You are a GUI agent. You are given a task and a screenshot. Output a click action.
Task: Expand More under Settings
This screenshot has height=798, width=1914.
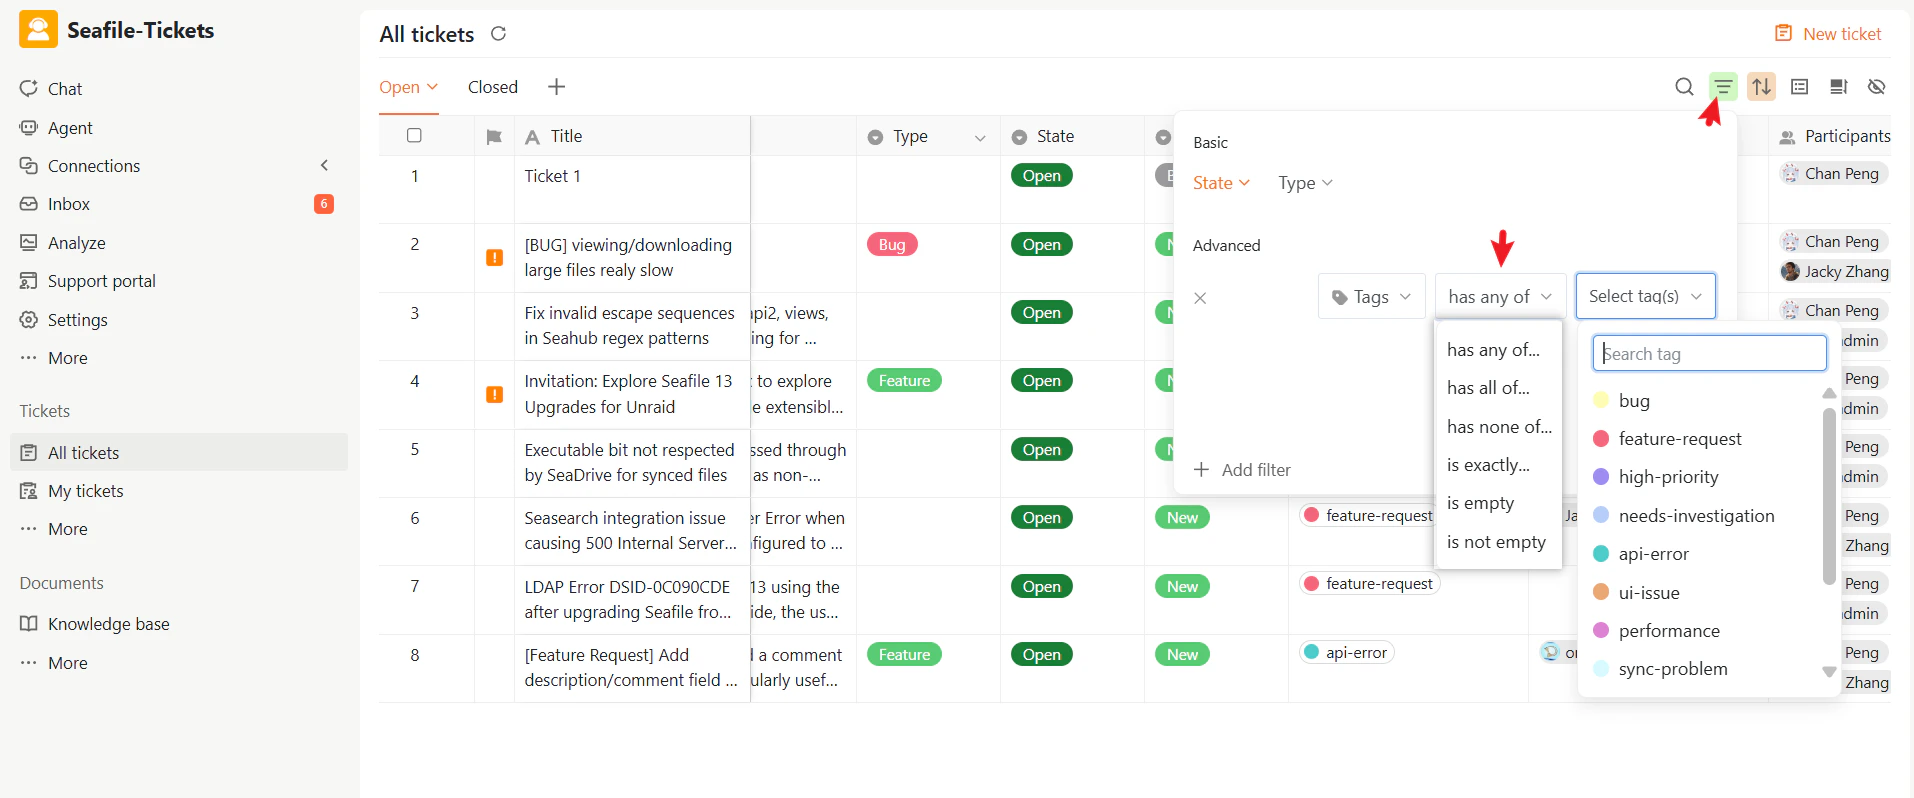tap(68, 358)
